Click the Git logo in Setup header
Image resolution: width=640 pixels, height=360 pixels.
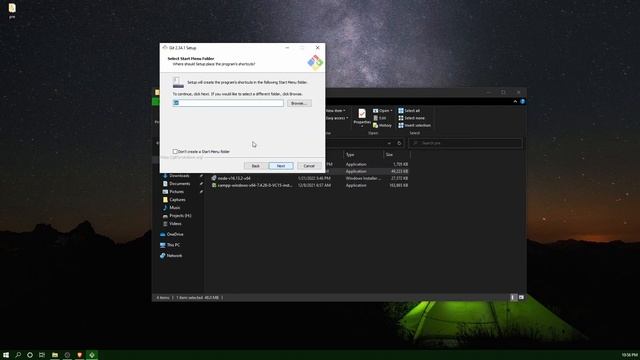[x=315, y=62]
